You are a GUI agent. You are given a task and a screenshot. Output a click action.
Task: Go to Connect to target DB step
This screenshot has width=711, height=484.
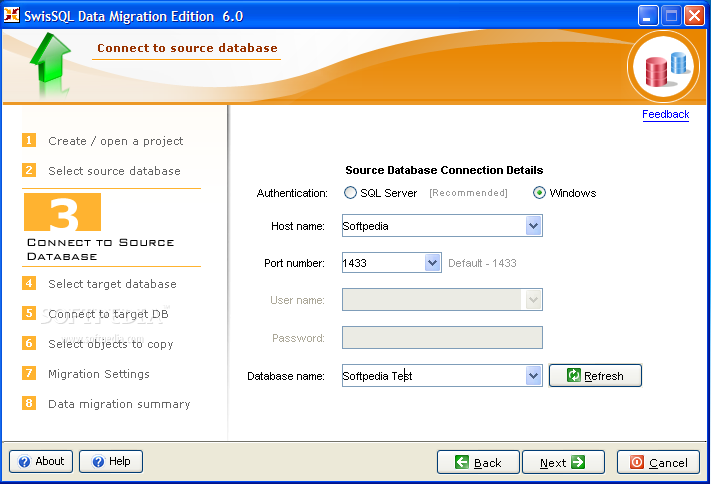[108, 314]
